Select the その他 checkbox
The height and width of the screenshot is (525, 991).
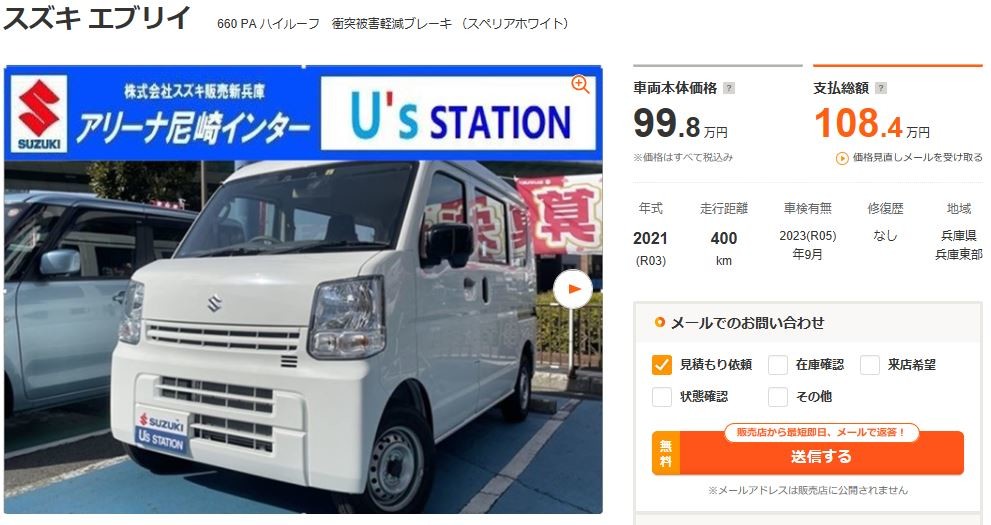coord(777,397)
